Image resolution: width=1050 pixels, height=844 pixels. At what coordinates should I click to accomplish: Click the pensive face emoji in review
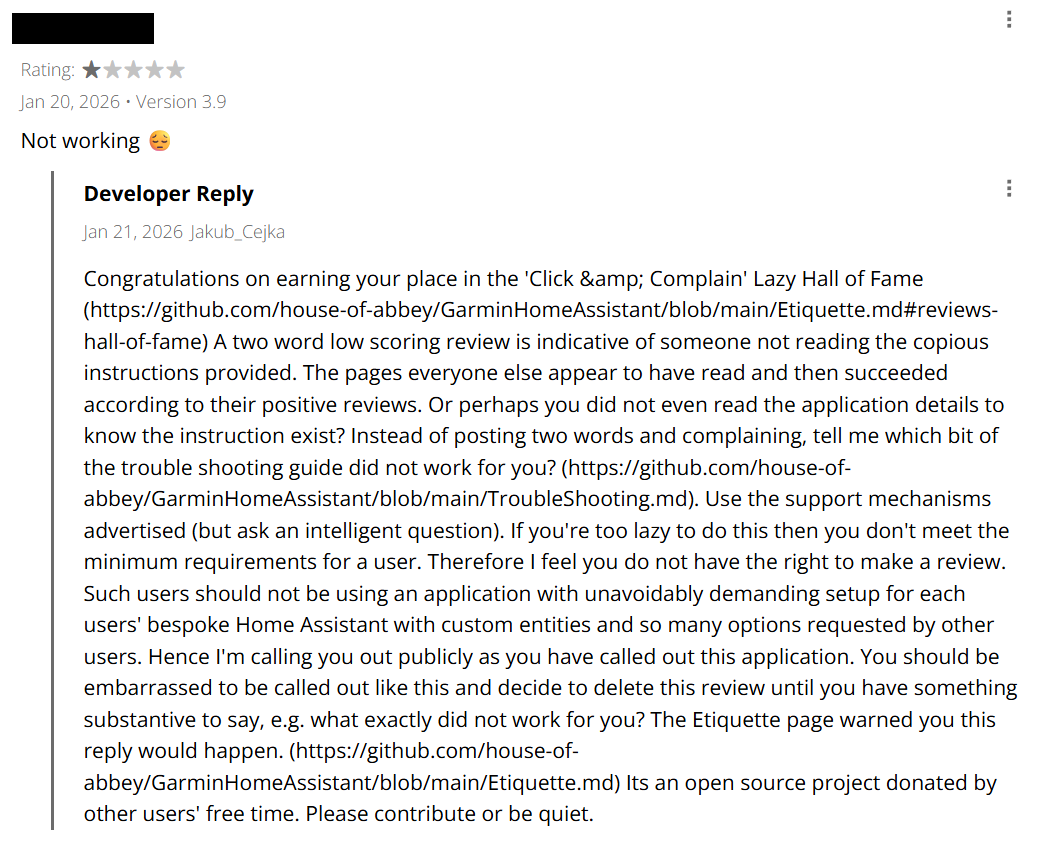[160, 141]
